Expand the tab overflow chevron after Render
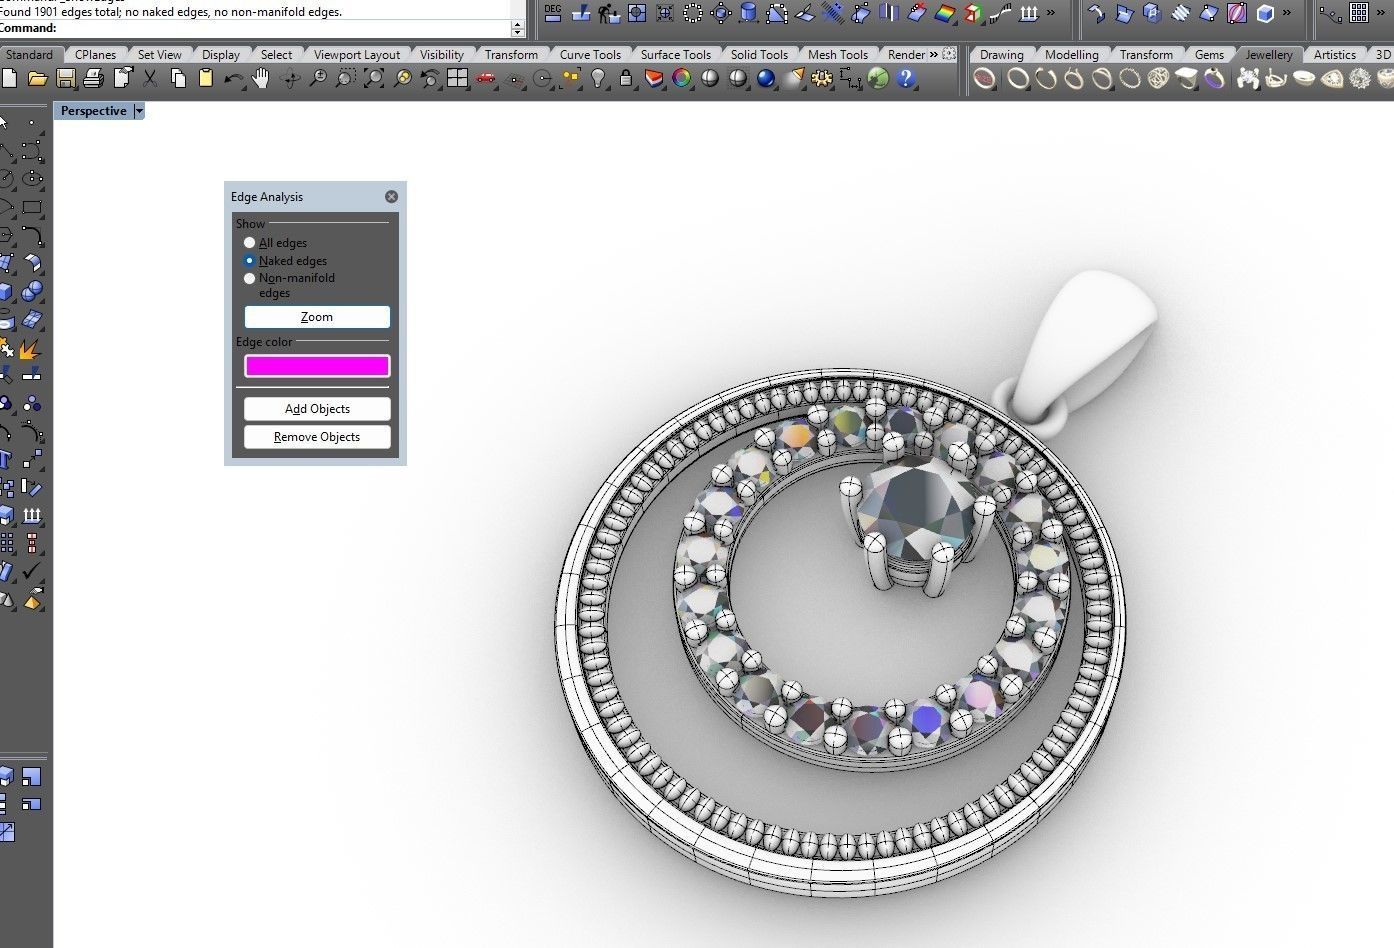Viewport: 1394px width, 948px height. pyautogui.click(x=934, y=55)
